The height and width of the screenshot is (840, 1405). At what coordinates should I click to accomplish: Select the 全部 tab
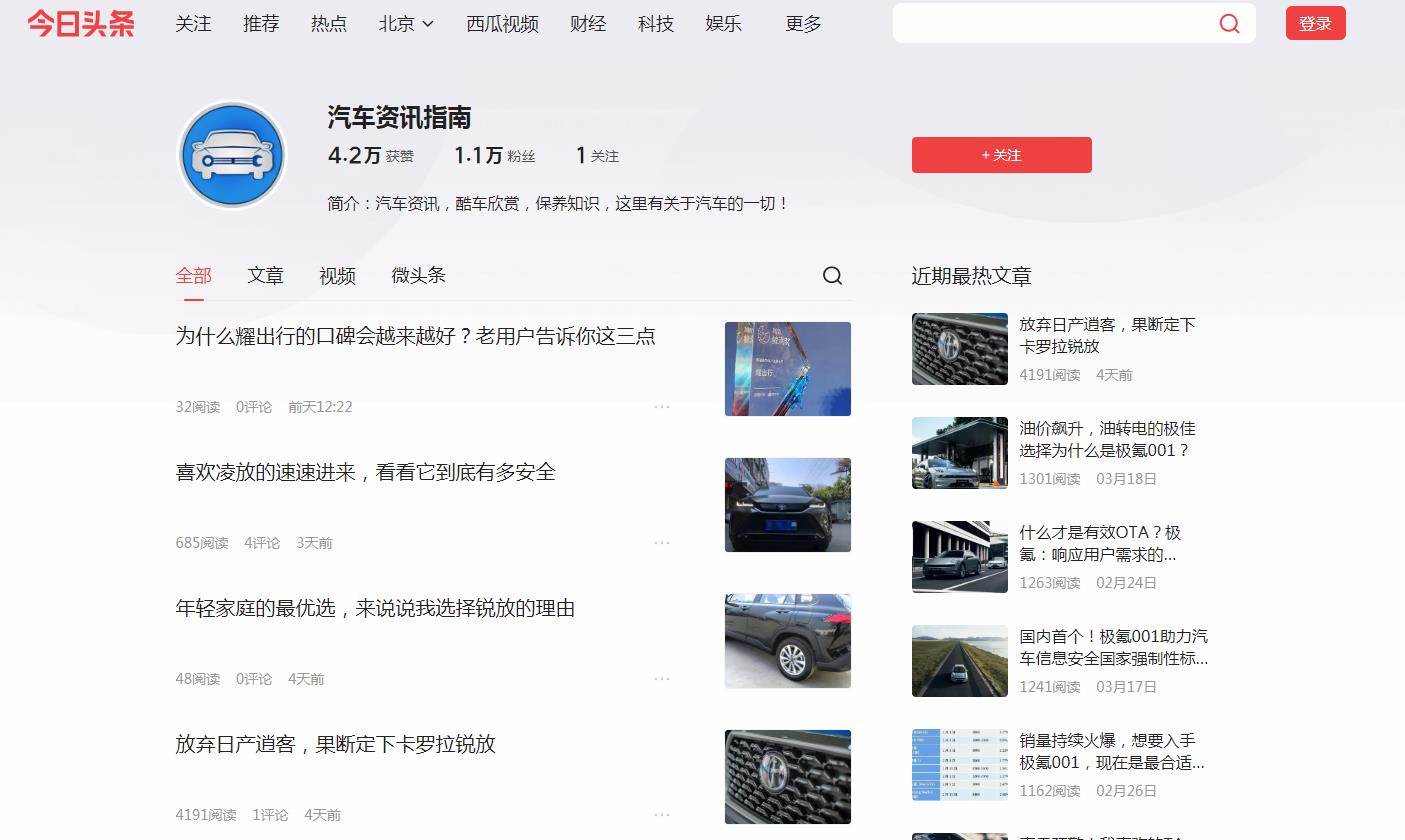[194, 276]
